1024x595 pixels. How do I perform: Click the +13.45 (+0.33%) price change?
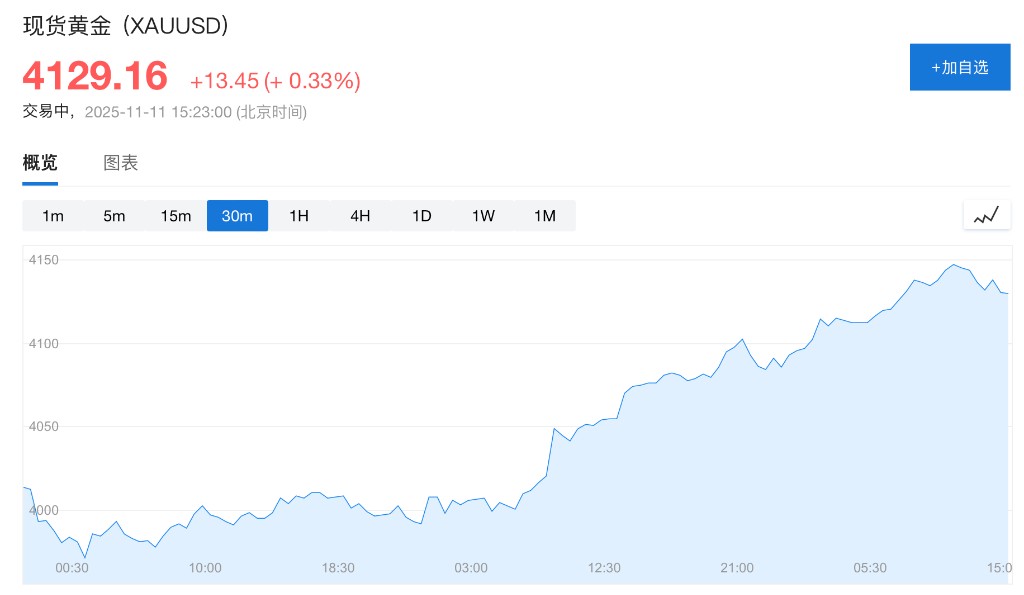(275, 81)
